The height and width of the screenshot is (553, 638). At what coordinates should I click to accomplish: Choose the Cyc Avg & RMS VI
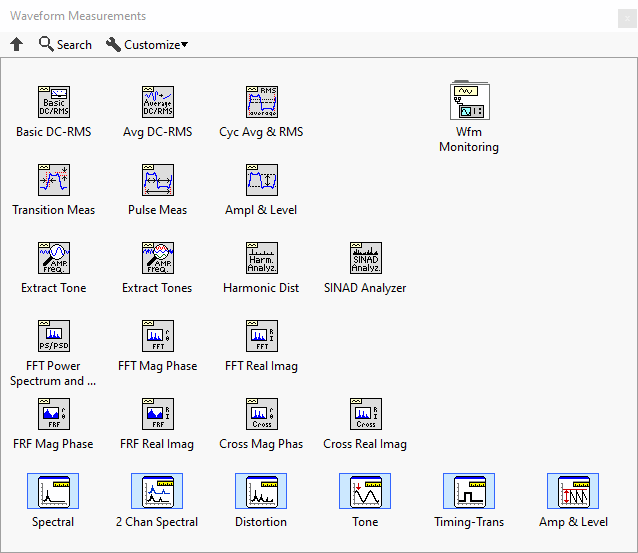pos(261,102)
